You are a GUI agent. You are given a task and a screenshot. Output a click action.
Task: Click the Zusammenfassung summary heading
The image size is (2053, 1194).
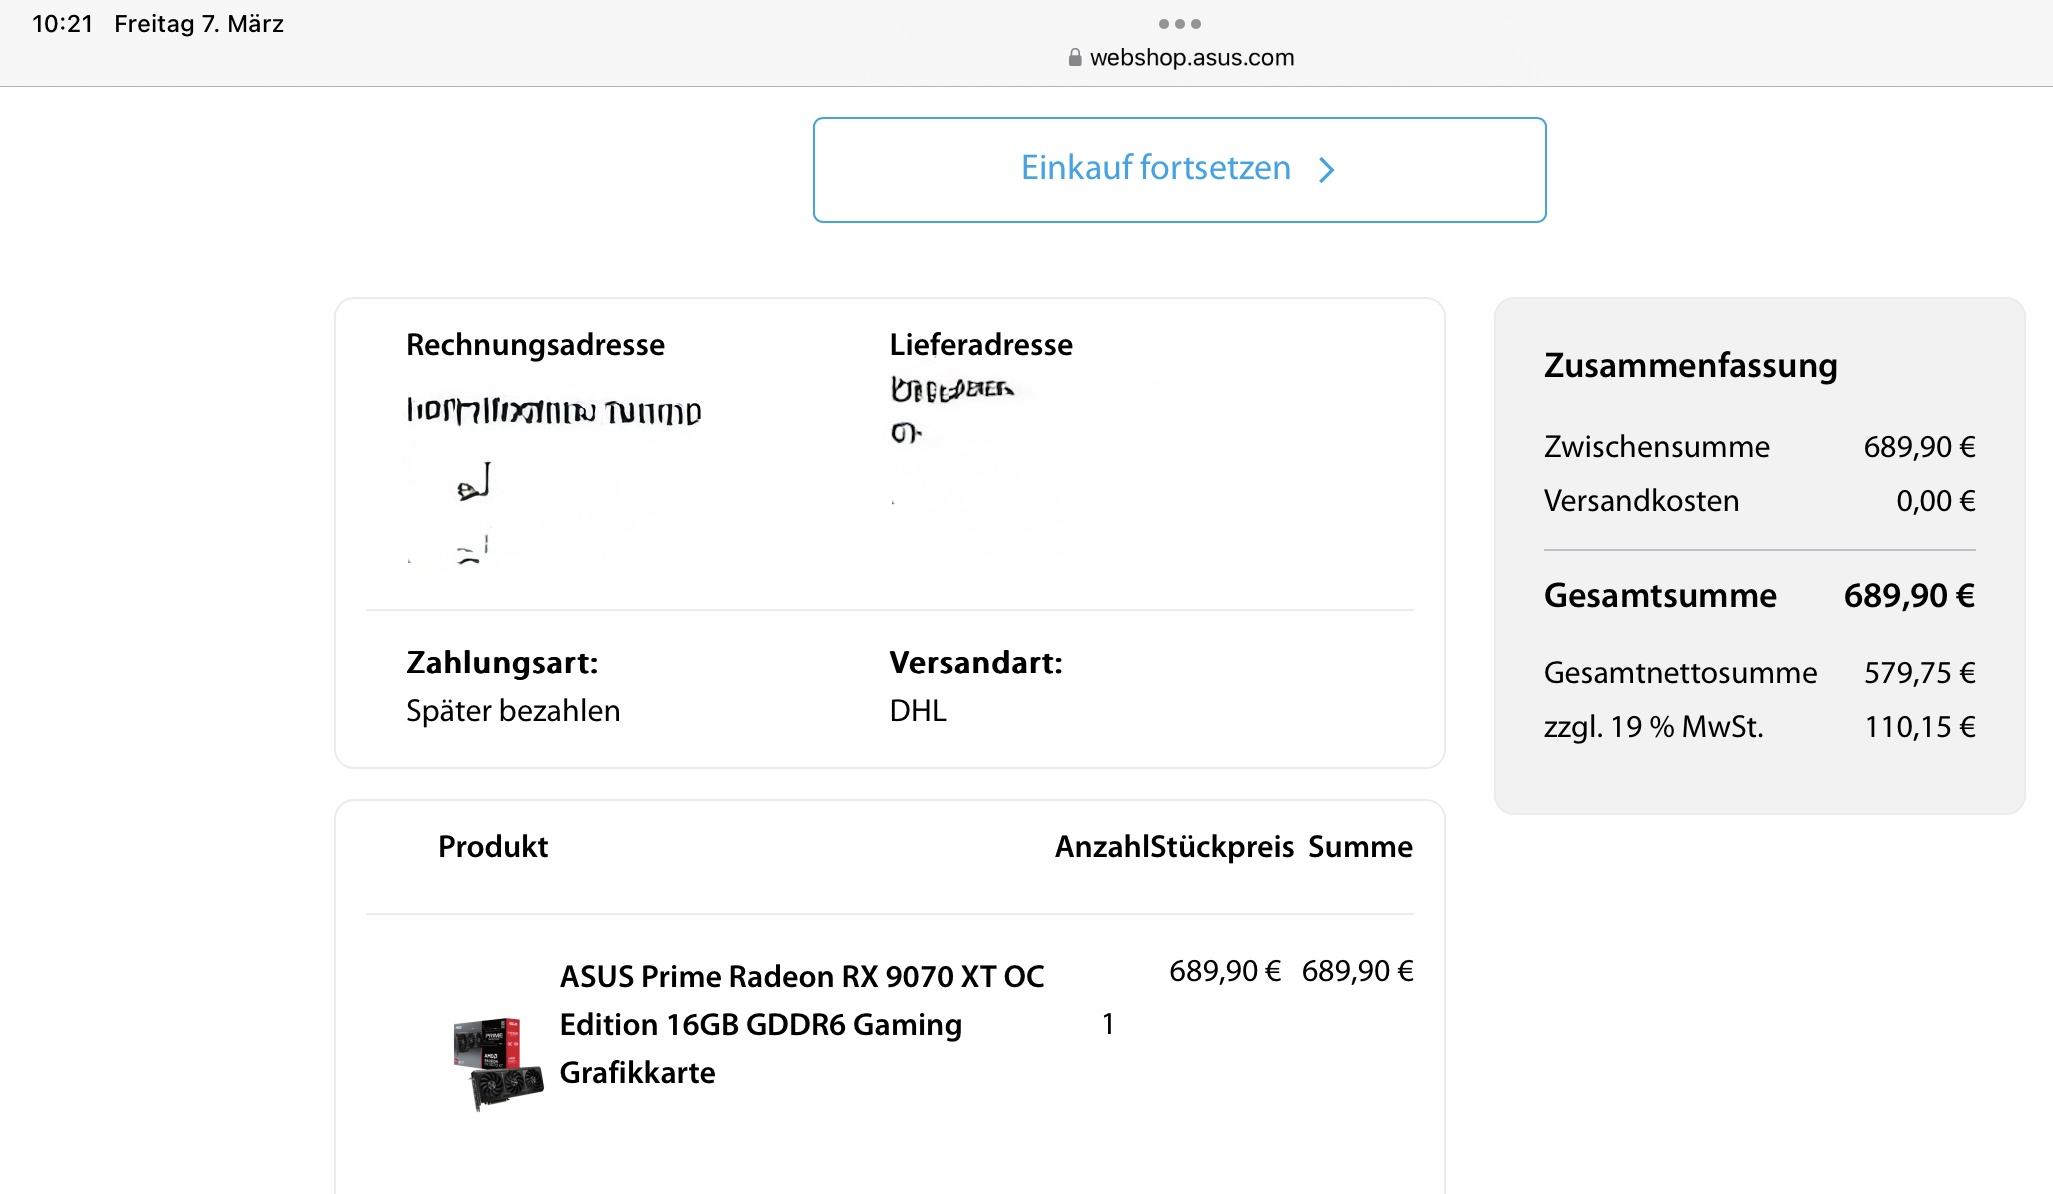pyautogui.click(x=1690, y=366)
